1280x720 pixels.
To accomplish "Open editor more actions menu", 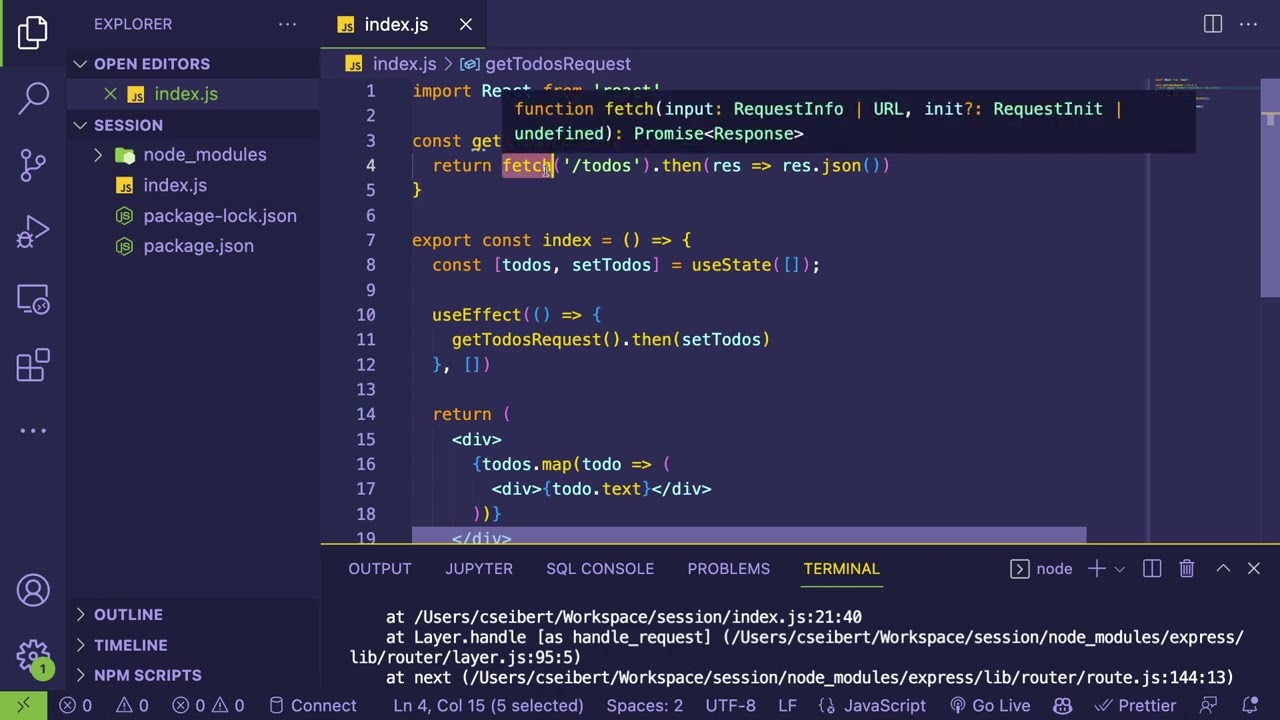I will 1248,24.
